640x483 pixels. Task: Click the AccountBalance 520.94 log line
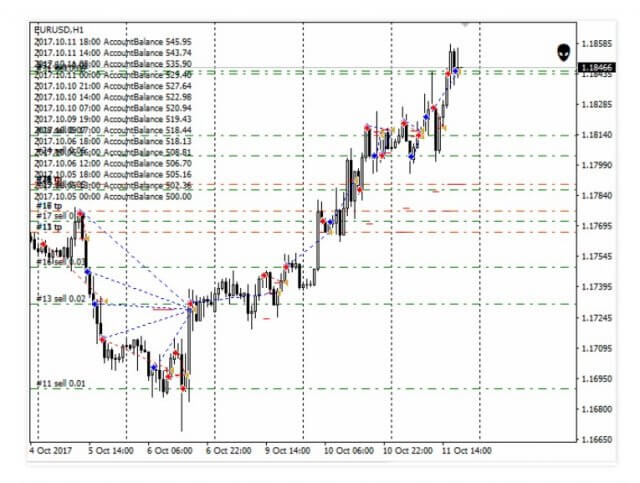[113, 108]
